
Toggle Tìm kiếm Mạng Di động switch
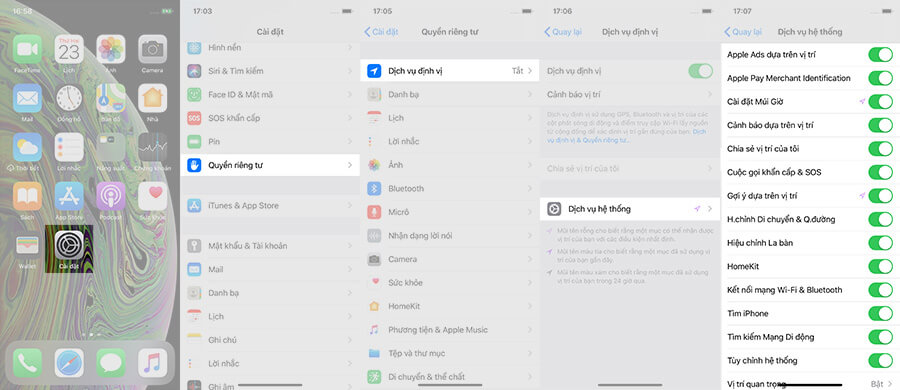(x=880, y=337)
